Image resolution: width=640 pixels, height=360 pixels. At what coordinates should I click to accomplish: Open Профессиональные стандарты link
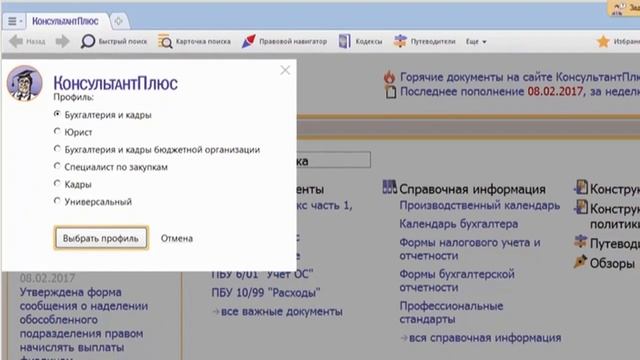451,312
